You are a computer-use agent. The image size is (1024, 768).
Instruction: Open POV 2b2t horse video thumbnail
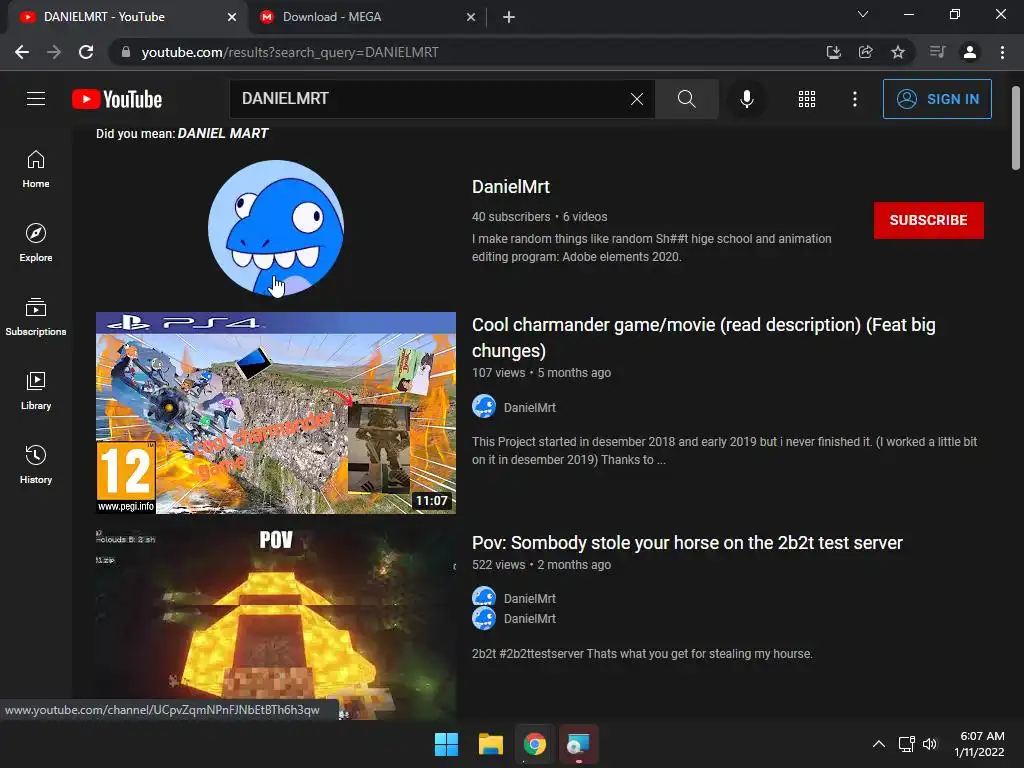click(276, 624)
